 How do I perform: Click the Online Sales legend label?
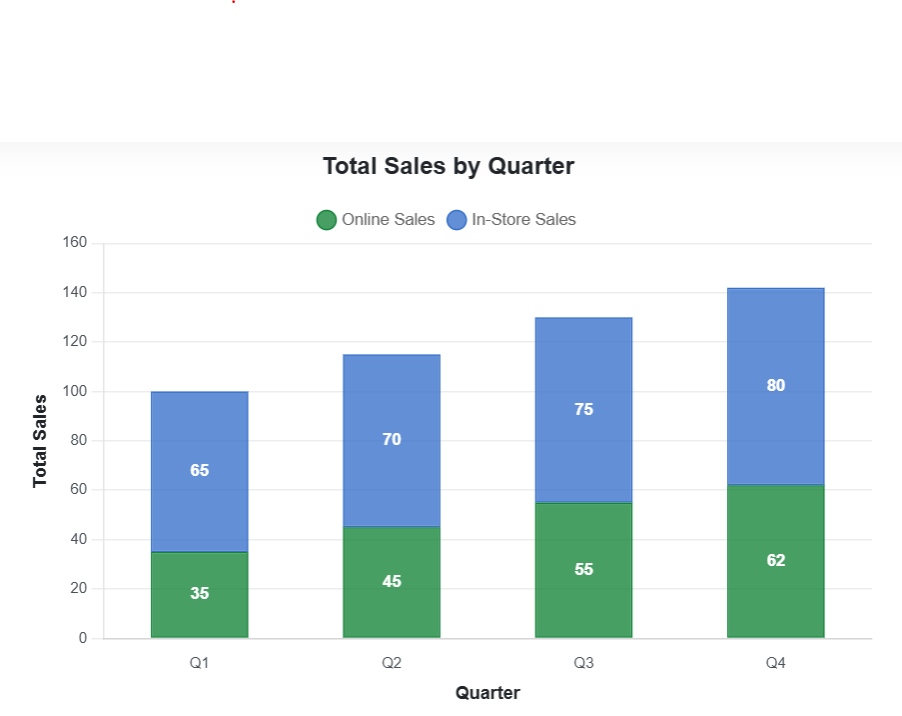pyautogui.click(x=388, y=220)
